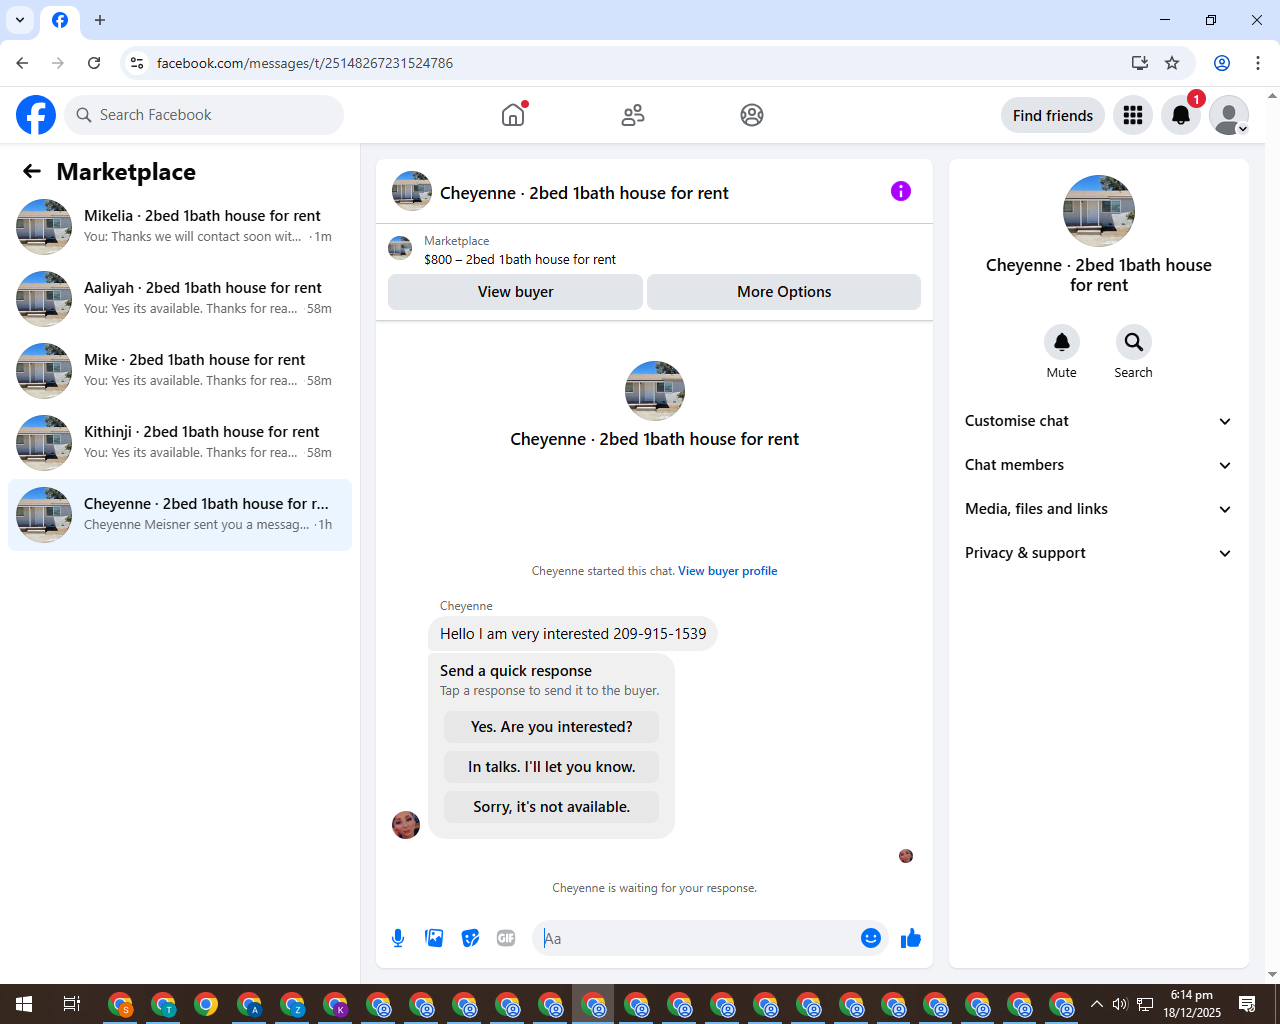Search in conversation via magnifier icon
This screenshot has height=1024, width=1280.
(1134, 342)
